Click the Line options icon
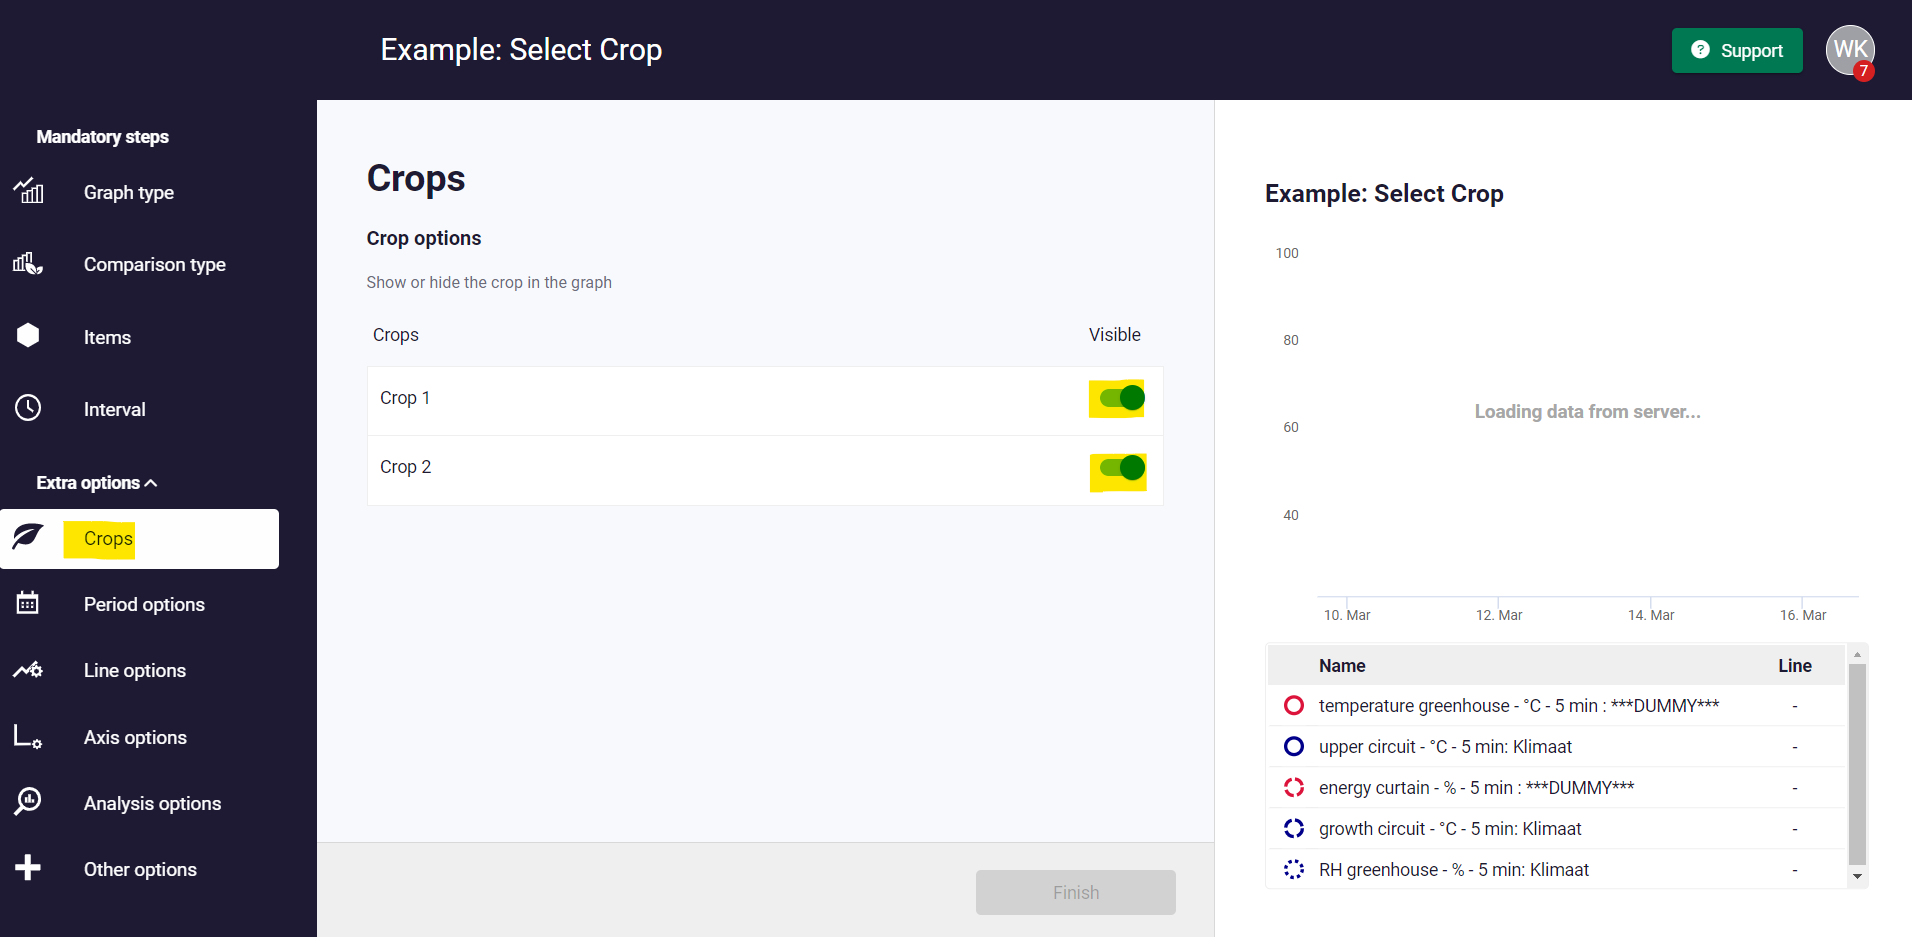Viewport: 1912px width, 937px height. 28,670
